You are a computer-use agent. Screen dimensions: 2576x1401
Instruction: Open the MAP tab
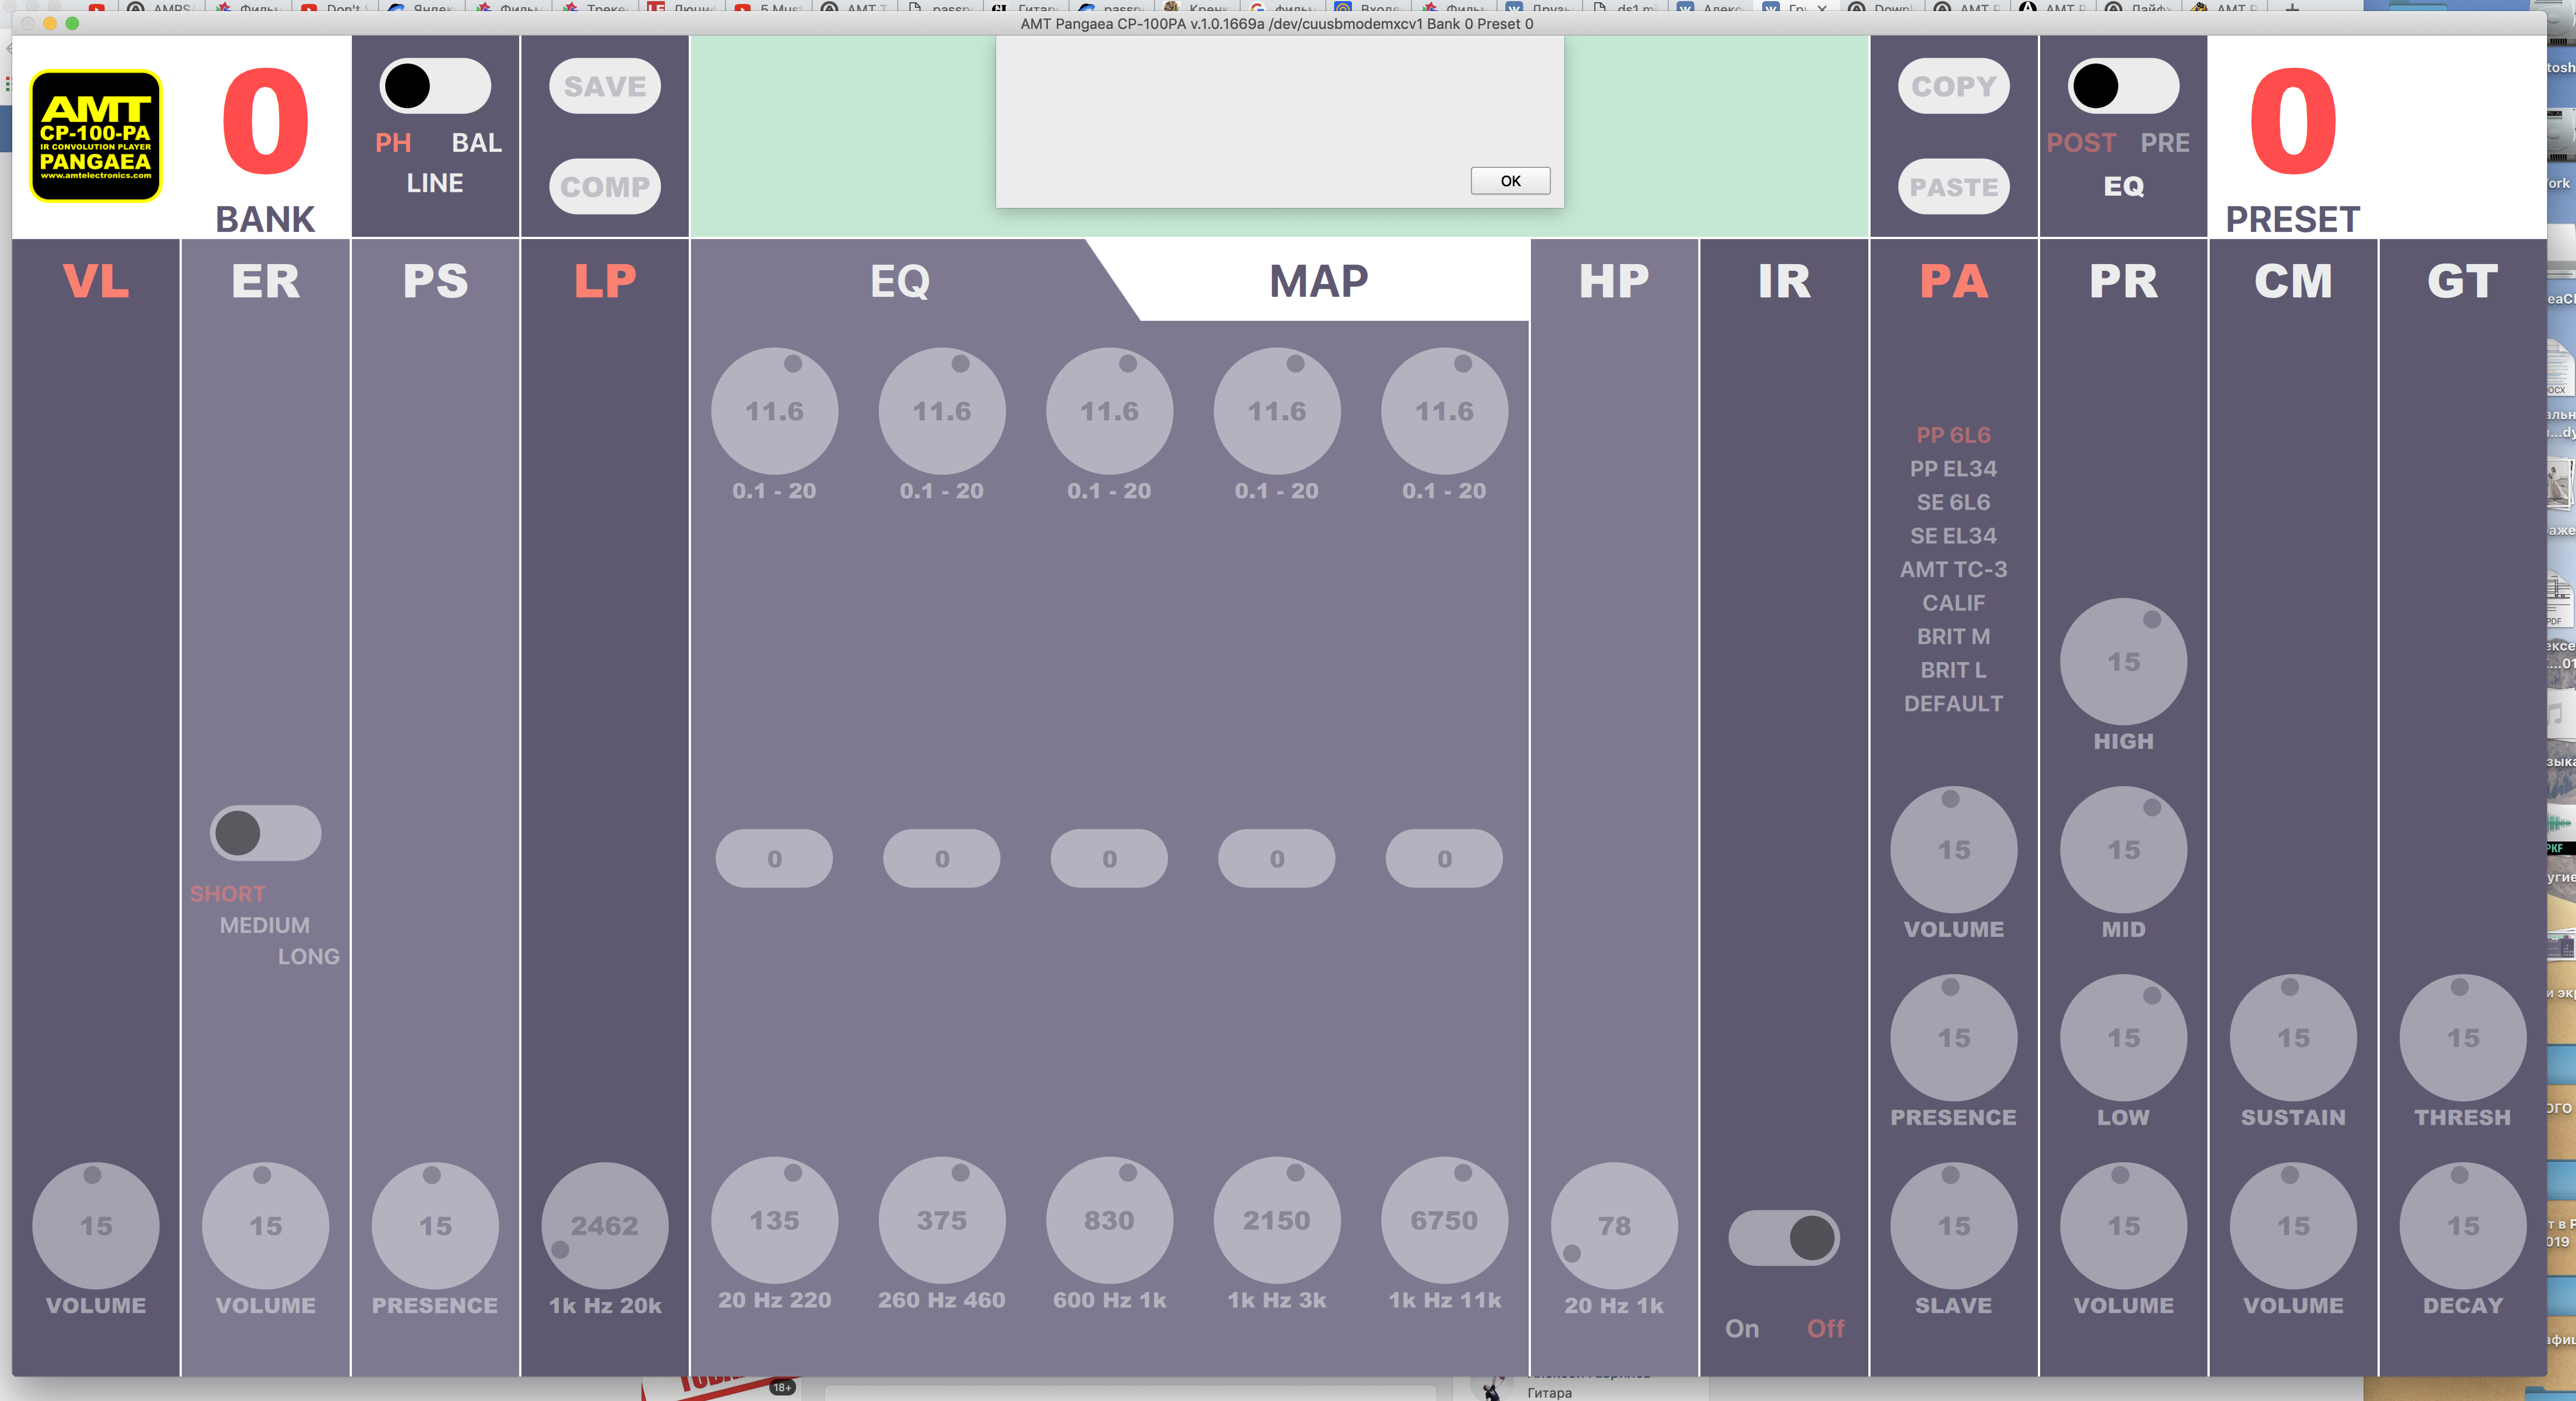[1318, 281]
